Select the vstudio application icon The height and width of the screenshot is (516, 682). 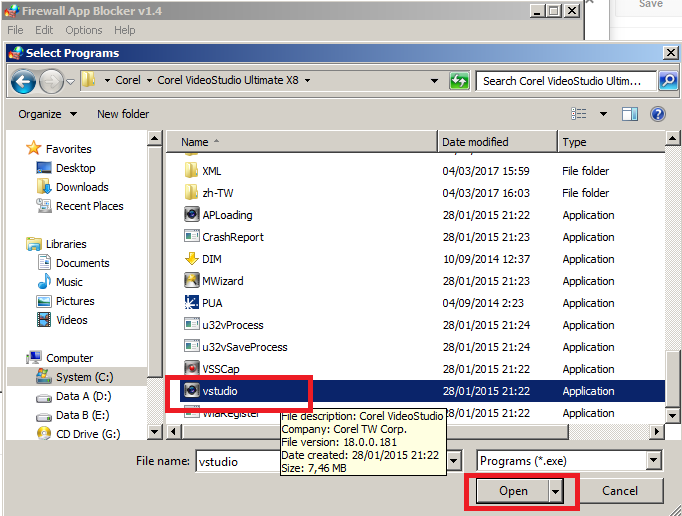[191, 390]
